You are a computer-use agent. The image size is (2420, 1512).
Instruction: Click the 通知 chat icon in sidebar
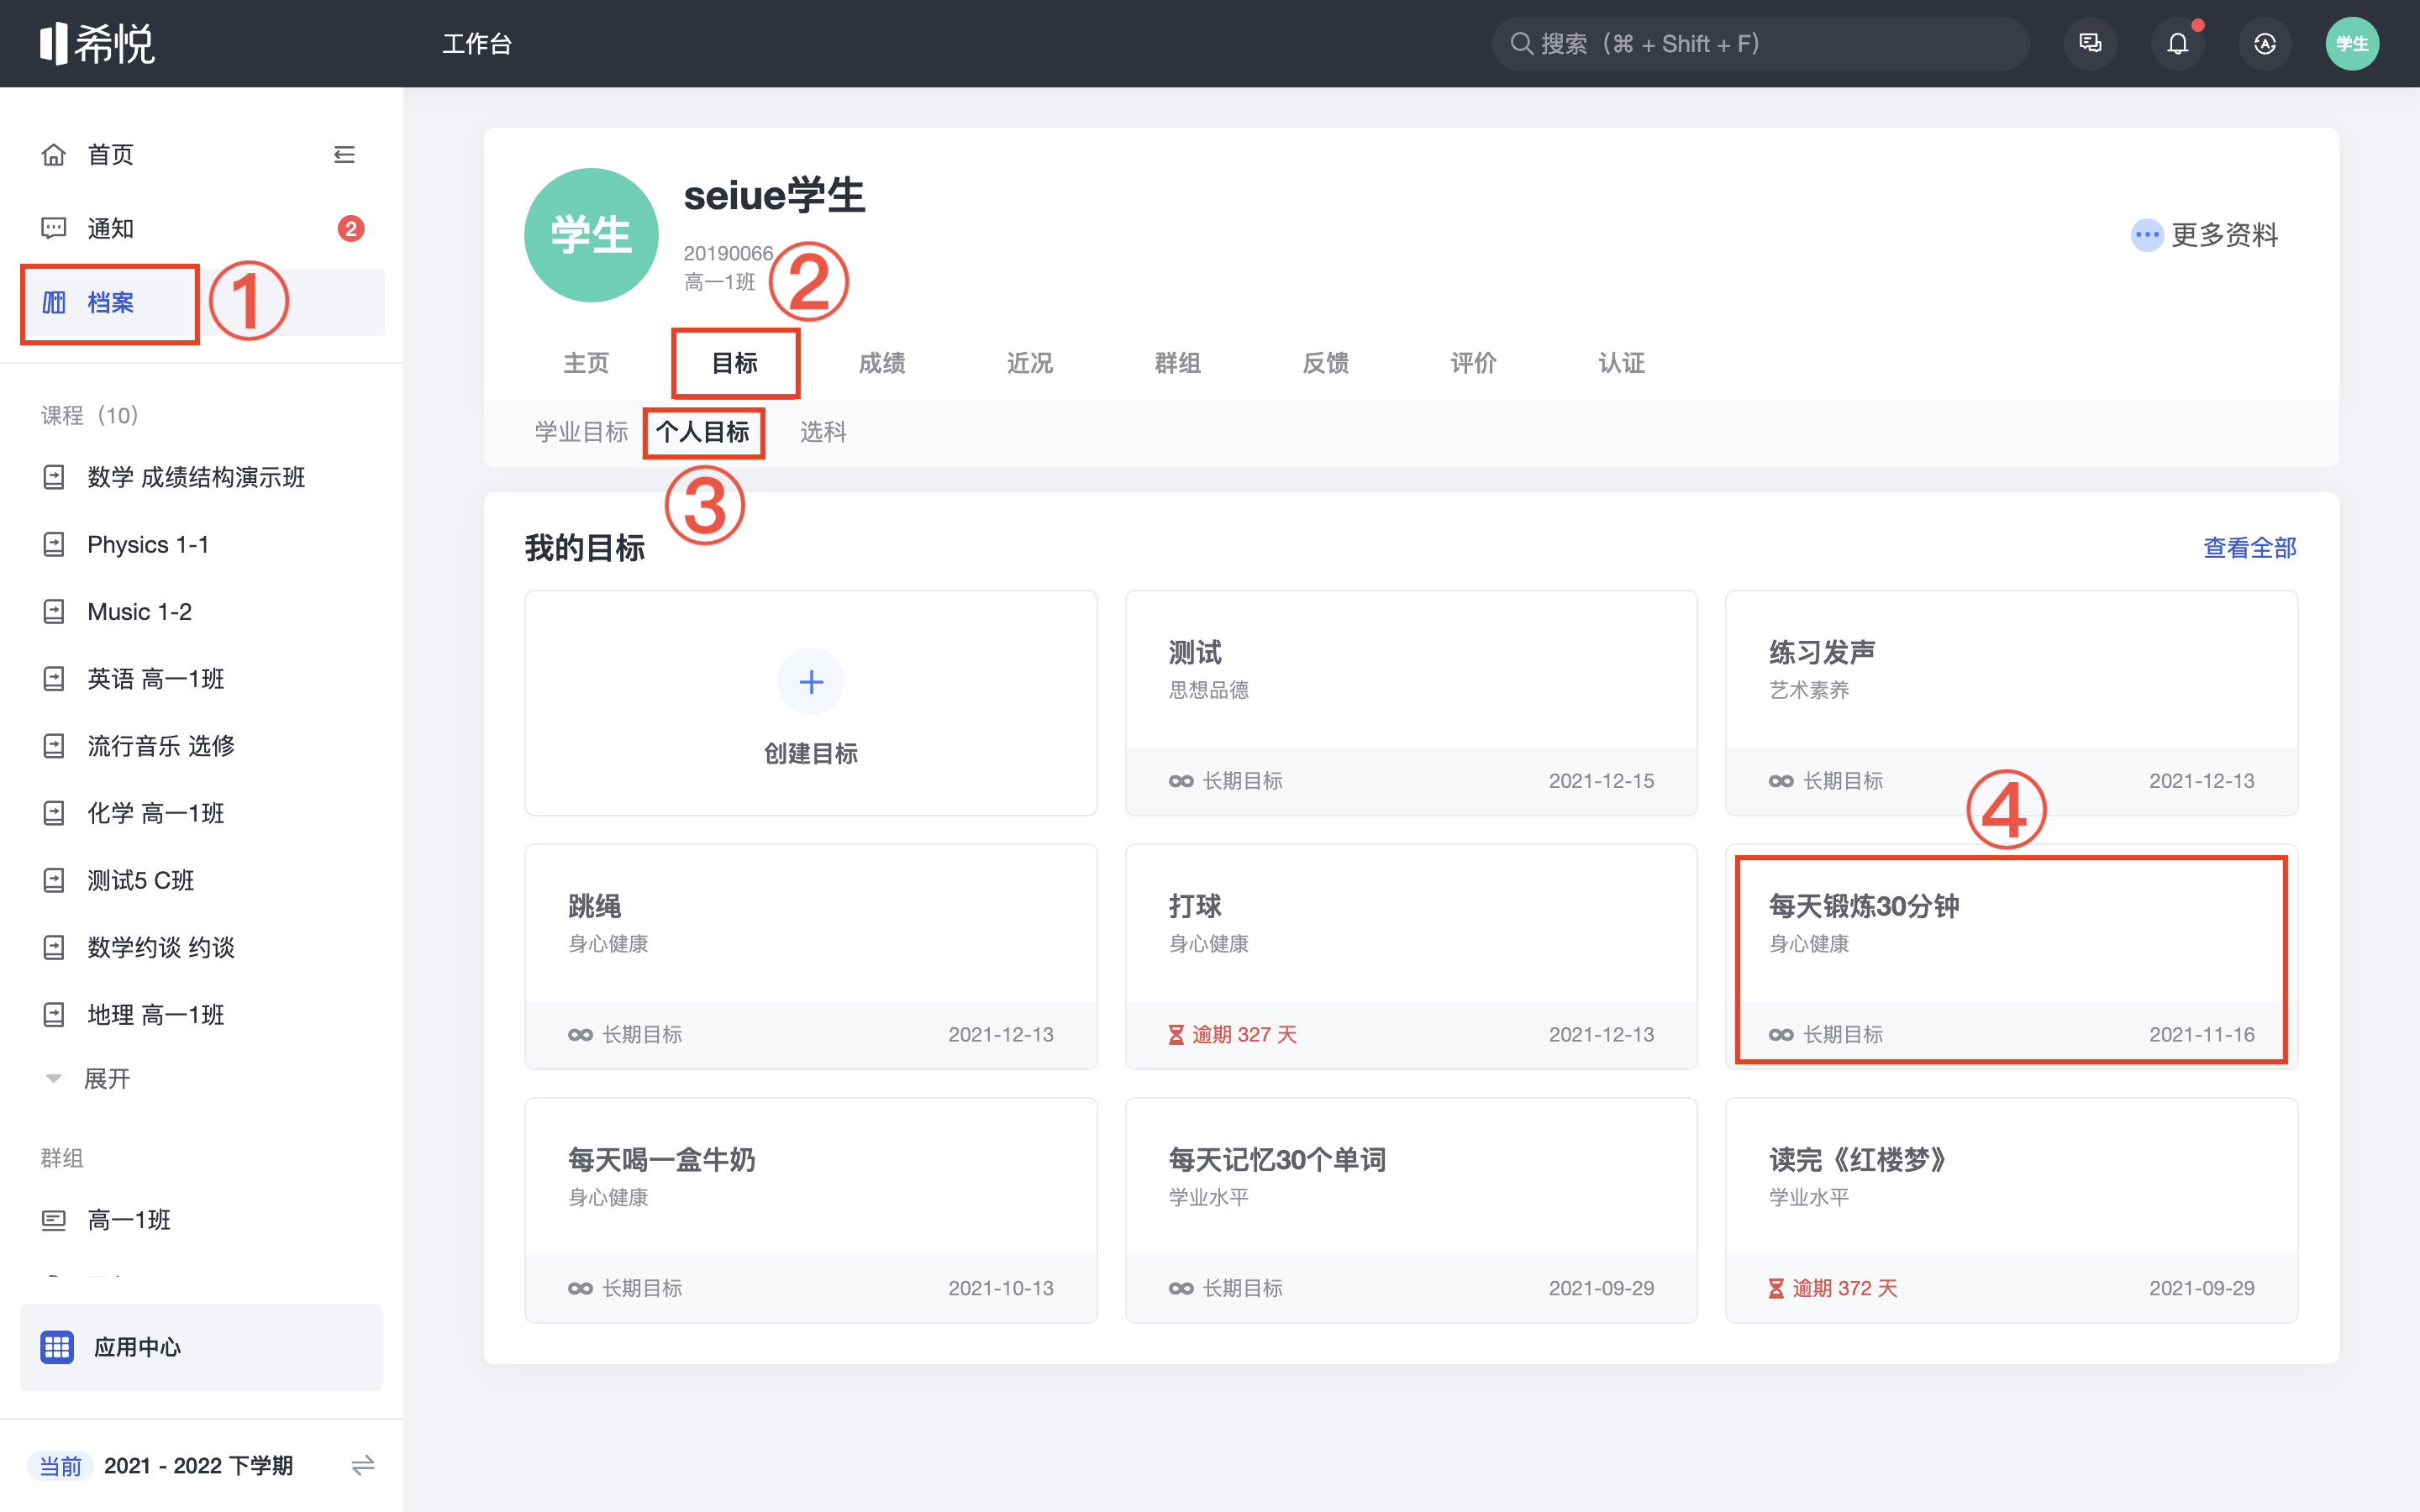[x=53, y=228]
